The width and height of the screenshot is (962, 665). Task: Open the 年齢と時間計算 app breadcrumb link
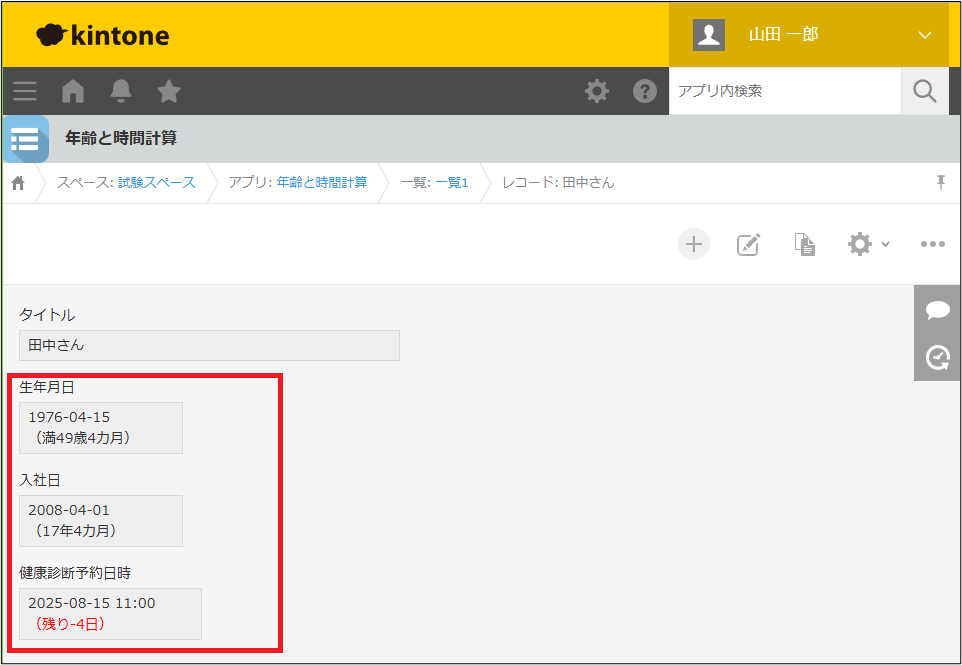pyautogui.click(x=321, y=183)
